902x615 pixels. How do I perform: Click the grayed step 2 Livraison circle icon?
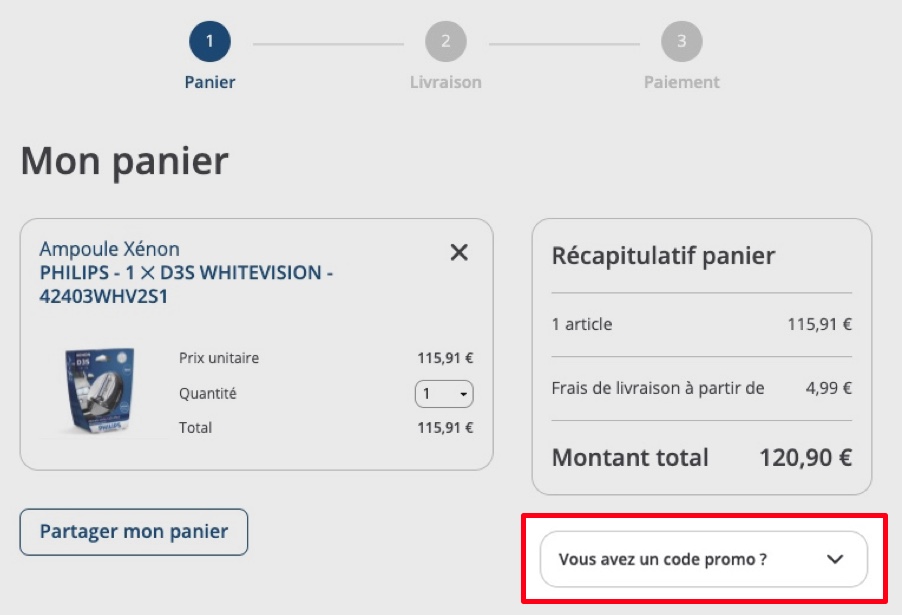[x=446, y=43]
